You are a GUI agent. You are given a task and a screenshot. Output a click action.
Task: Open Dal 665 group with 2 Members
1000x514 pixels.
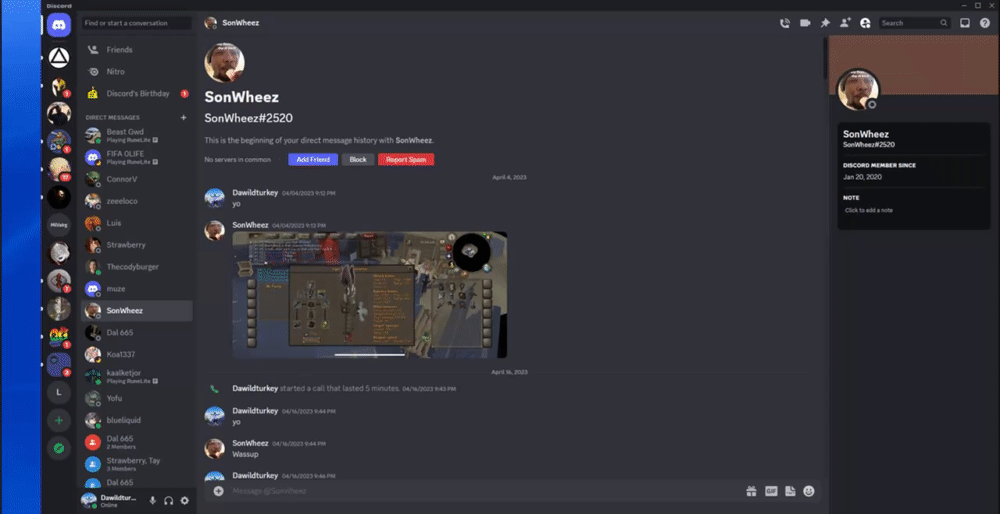click(137, 442)
